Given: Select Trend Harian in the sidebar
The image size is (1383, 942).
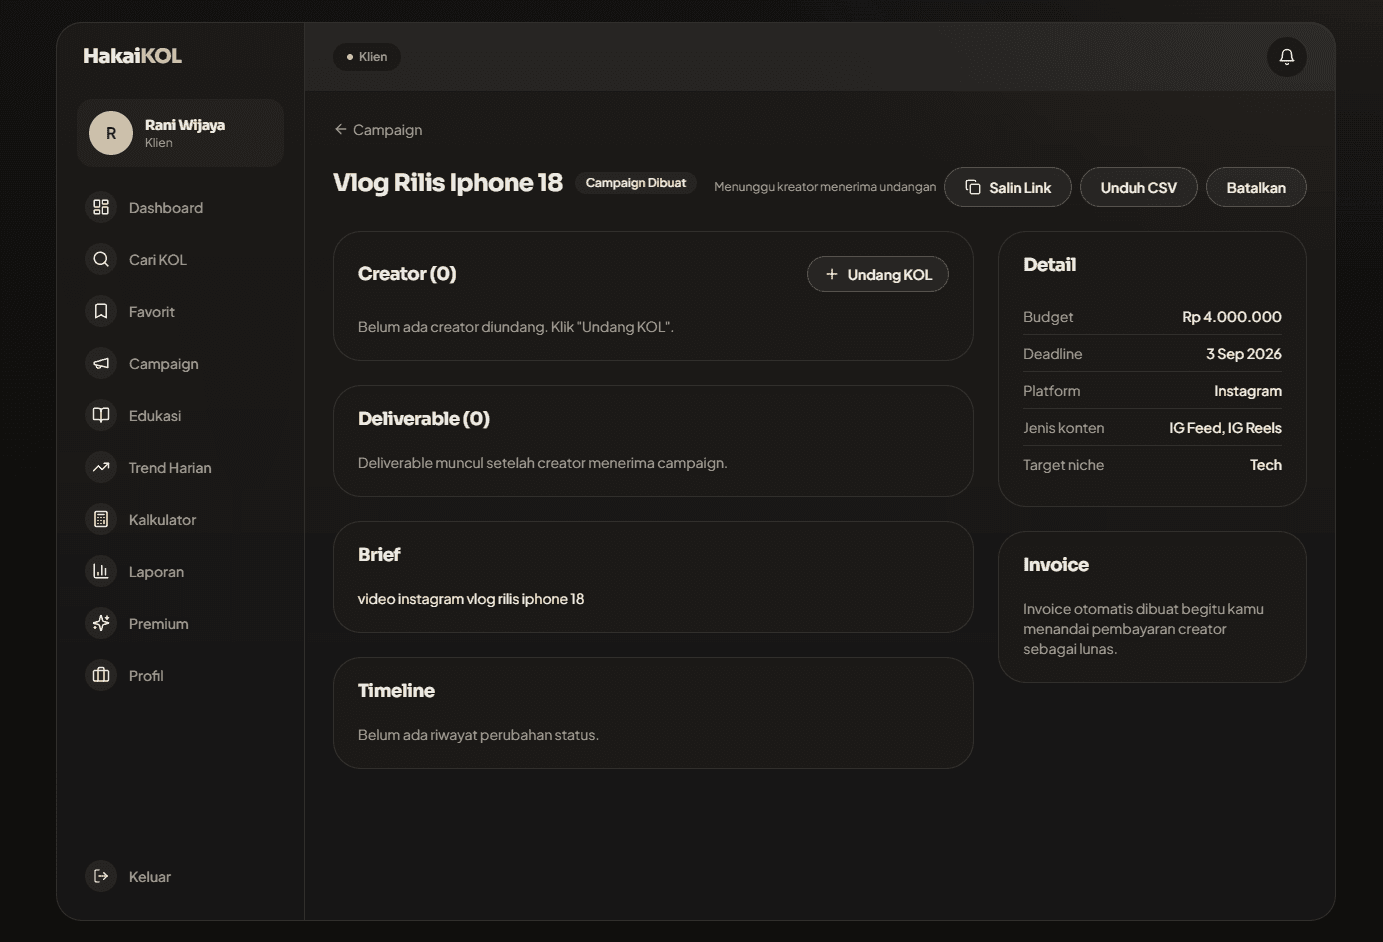Looking at the screenshot, I should pyautogui.click(x=180, y=467).
